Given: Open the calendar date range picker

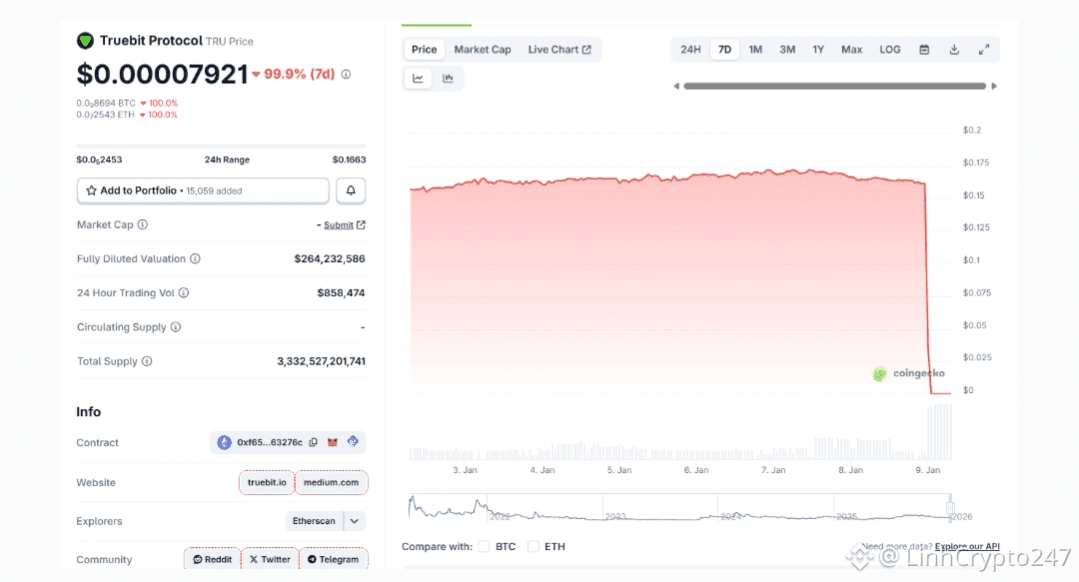Looking at the screenshot, I should pos(924,49).
